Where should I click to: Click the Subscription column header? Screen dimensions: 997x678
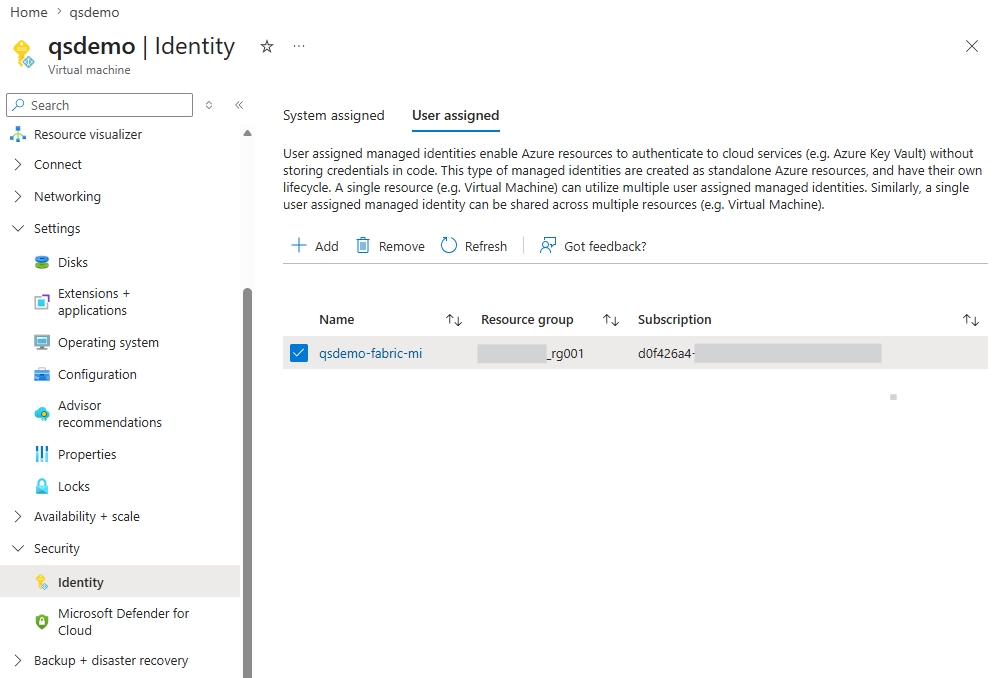[x=675, y=320]
